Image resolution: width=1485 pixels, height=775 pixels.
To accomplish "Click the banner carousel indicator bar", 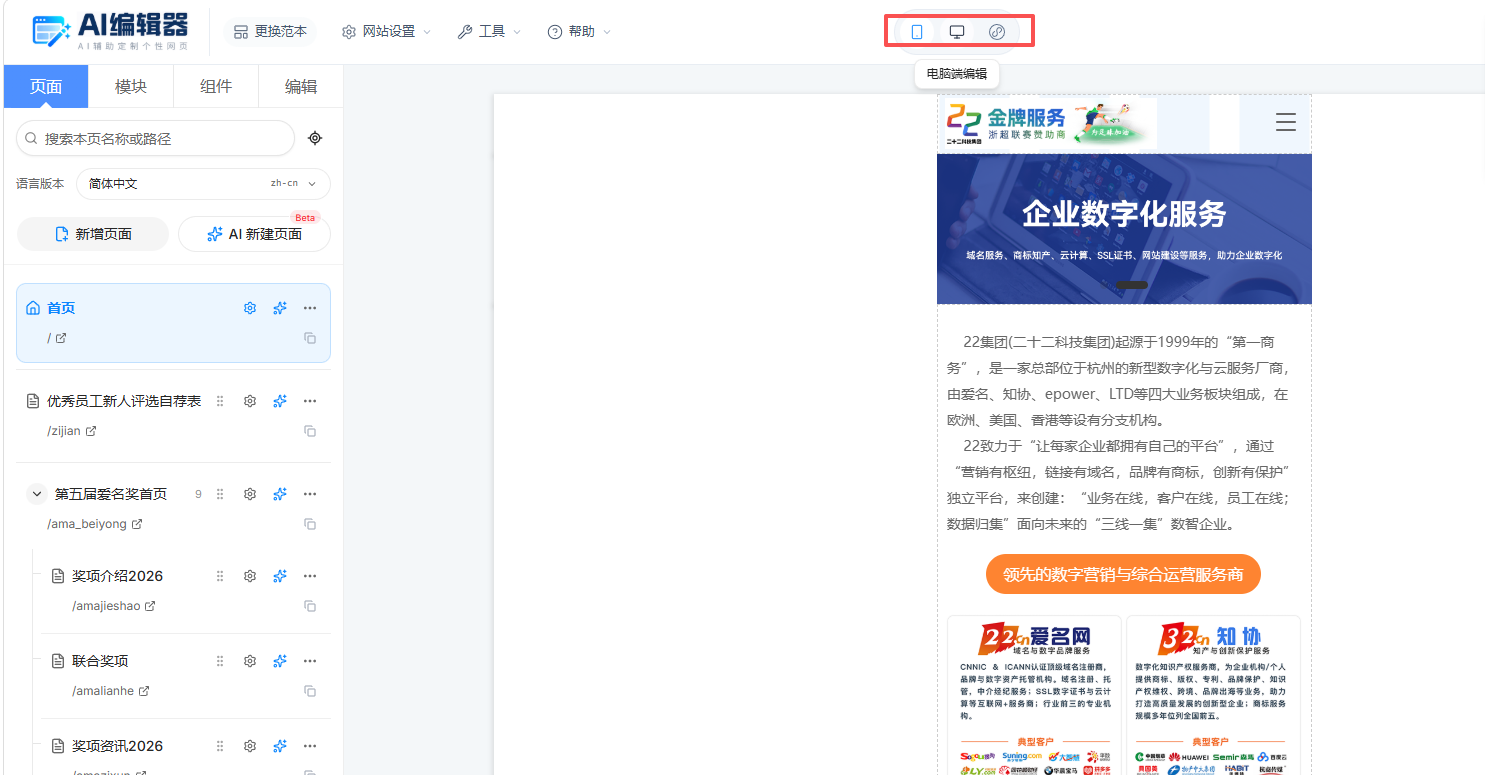I will click(x=1132, y=285).
